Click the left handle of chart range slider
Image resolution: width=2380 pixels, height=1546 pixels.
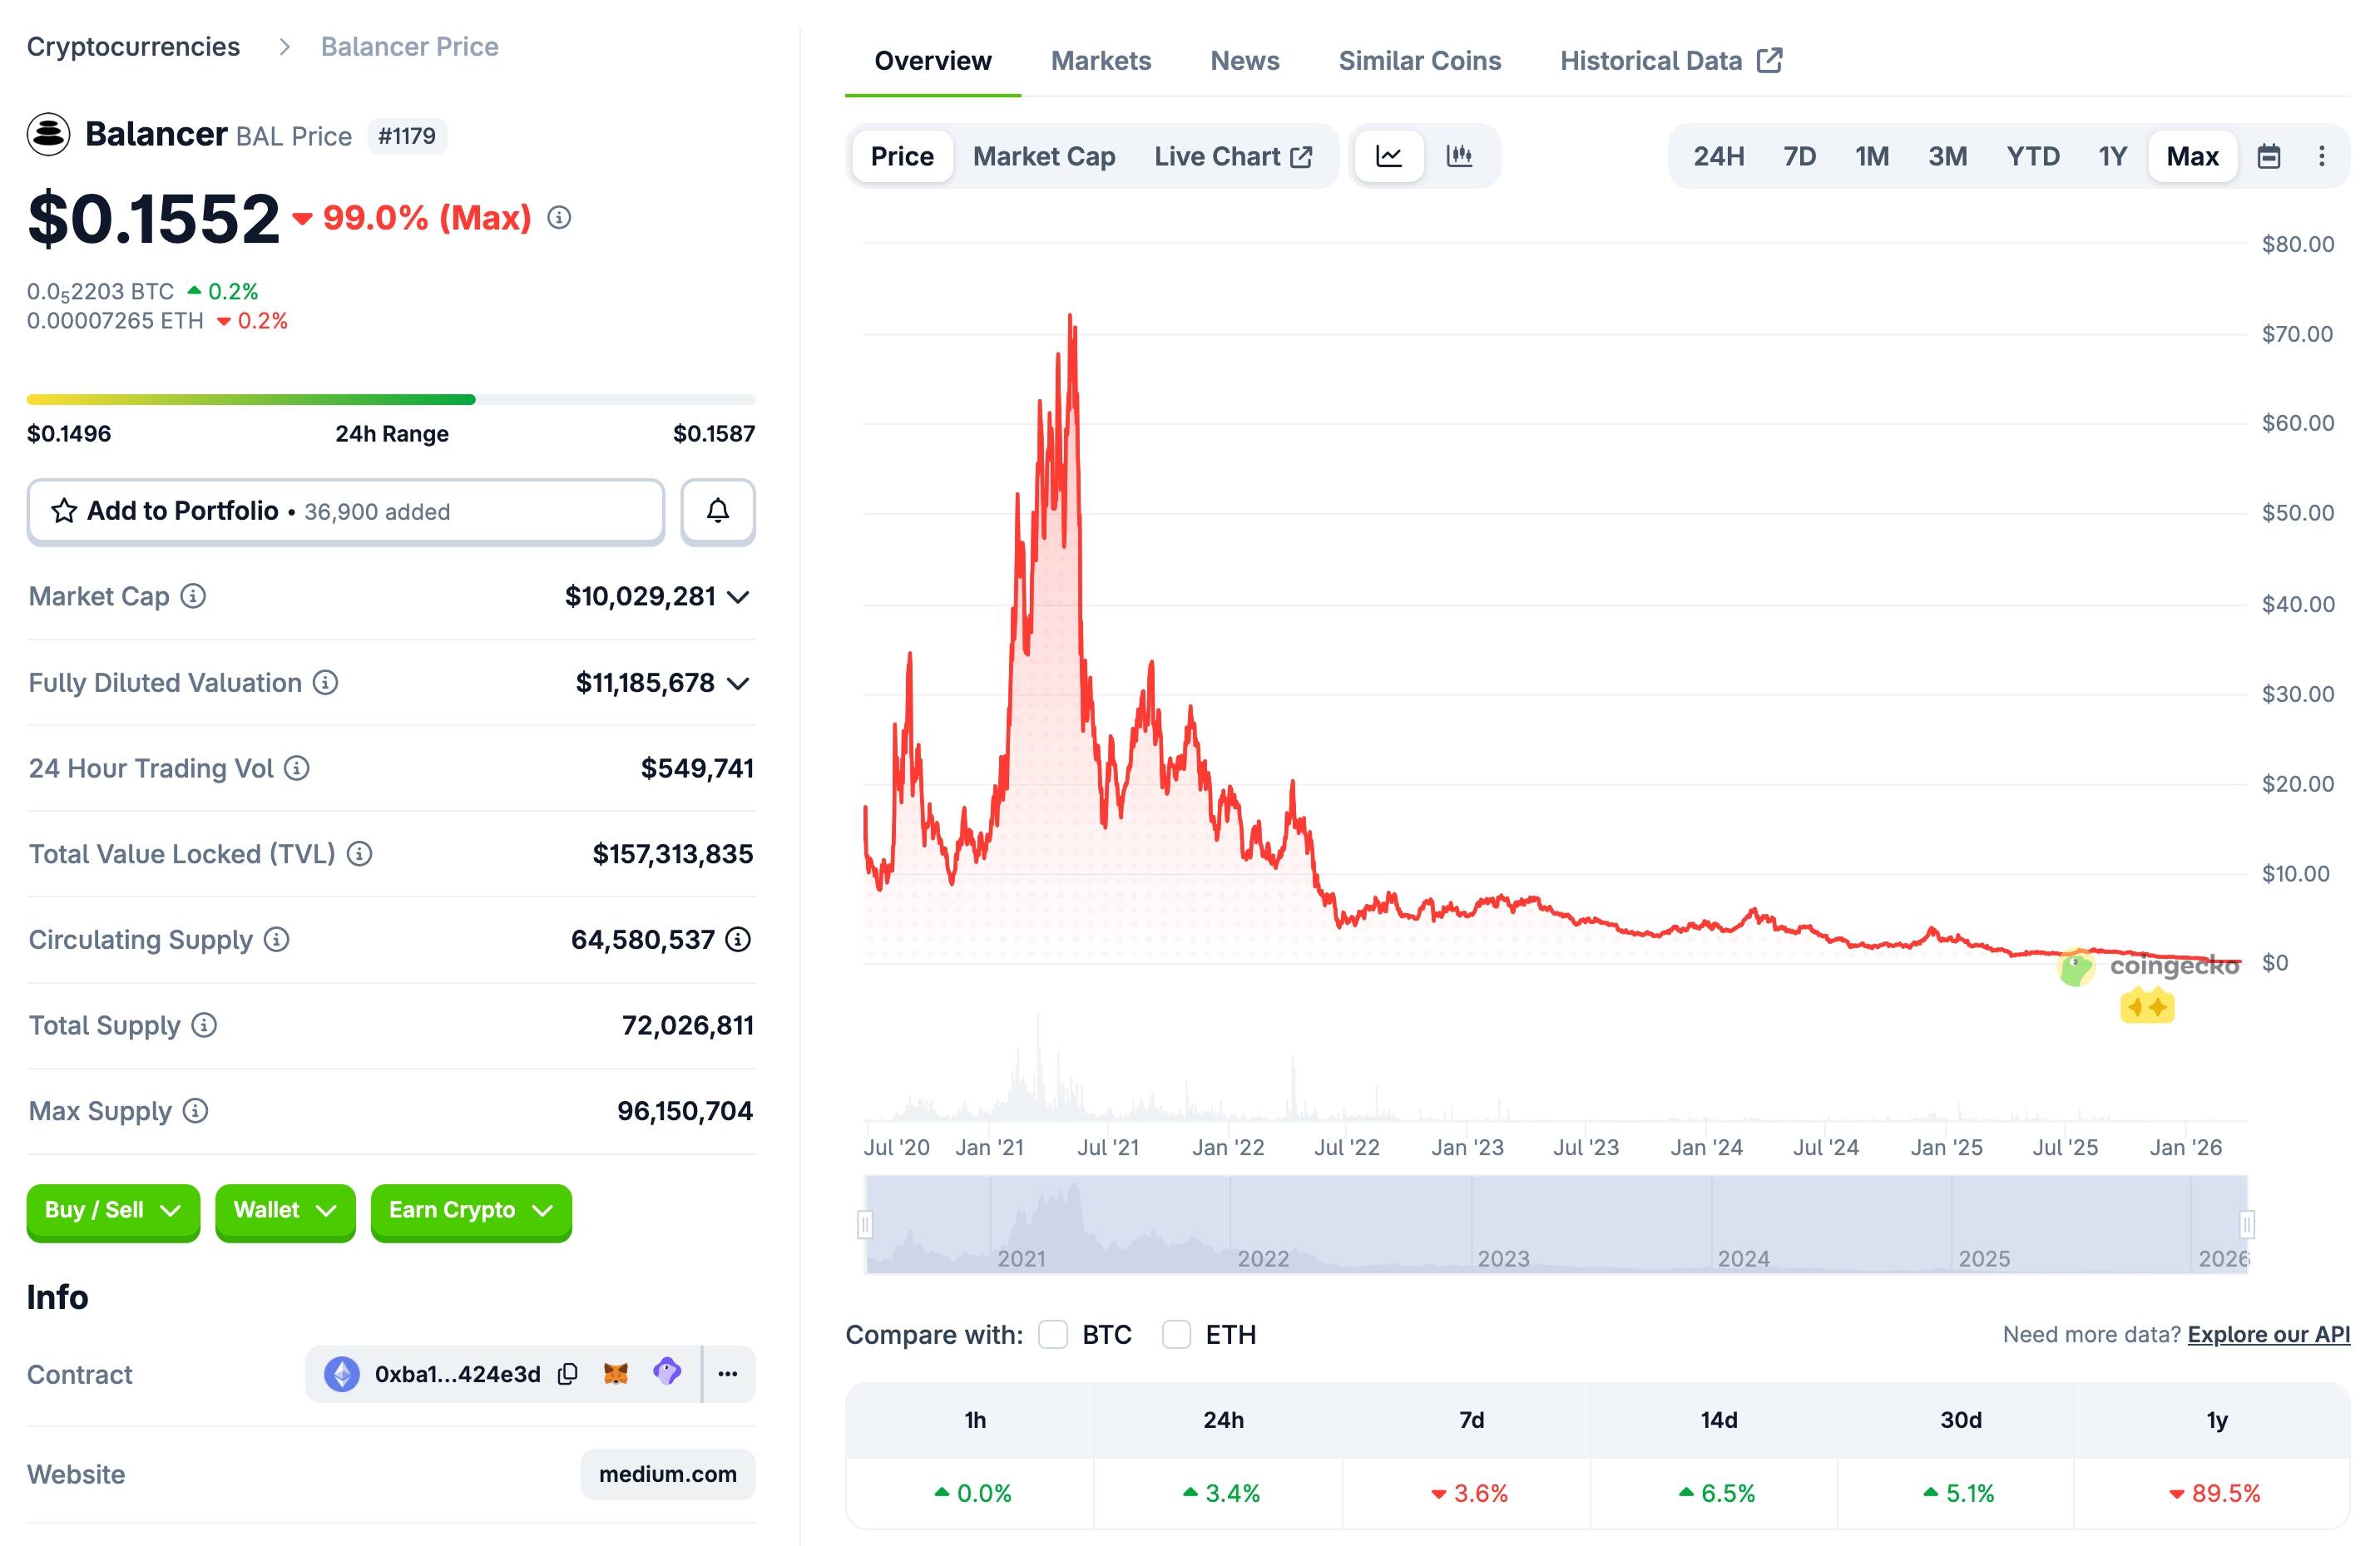click(865, 1224)
